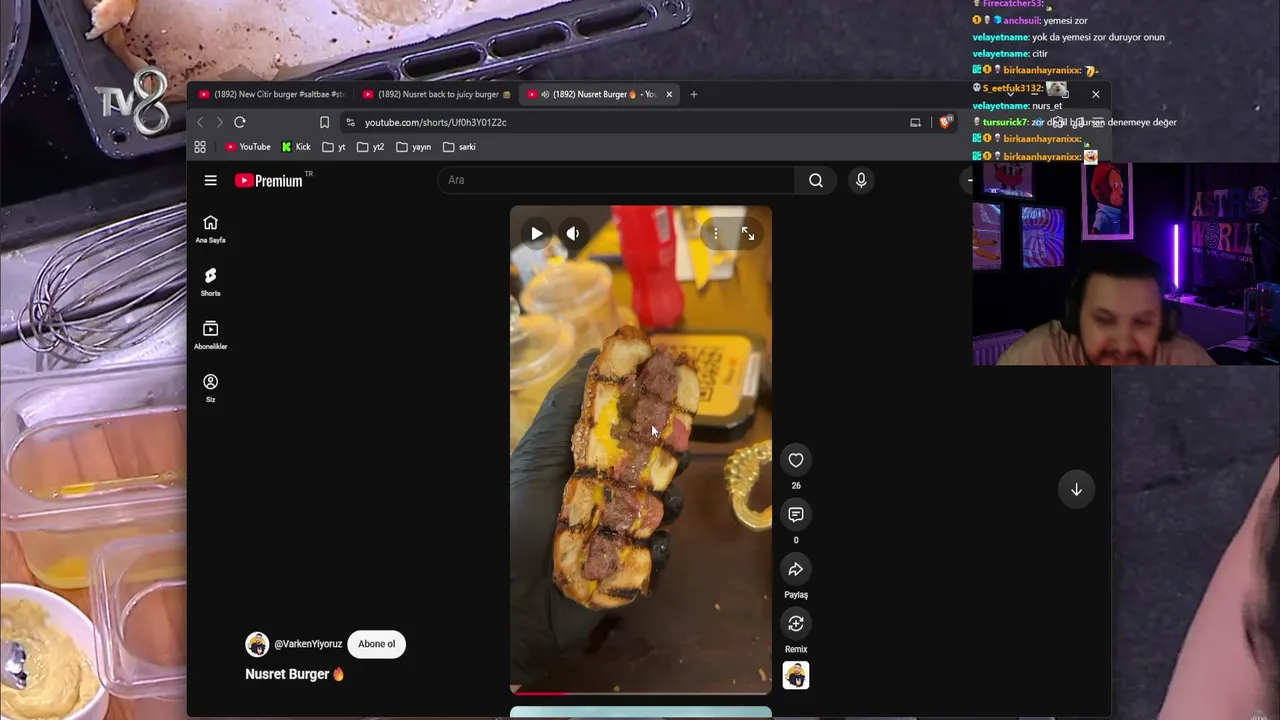The image size is (1280, 720).
Task: Click the like count 26
Action: click(x=796, y=486)
